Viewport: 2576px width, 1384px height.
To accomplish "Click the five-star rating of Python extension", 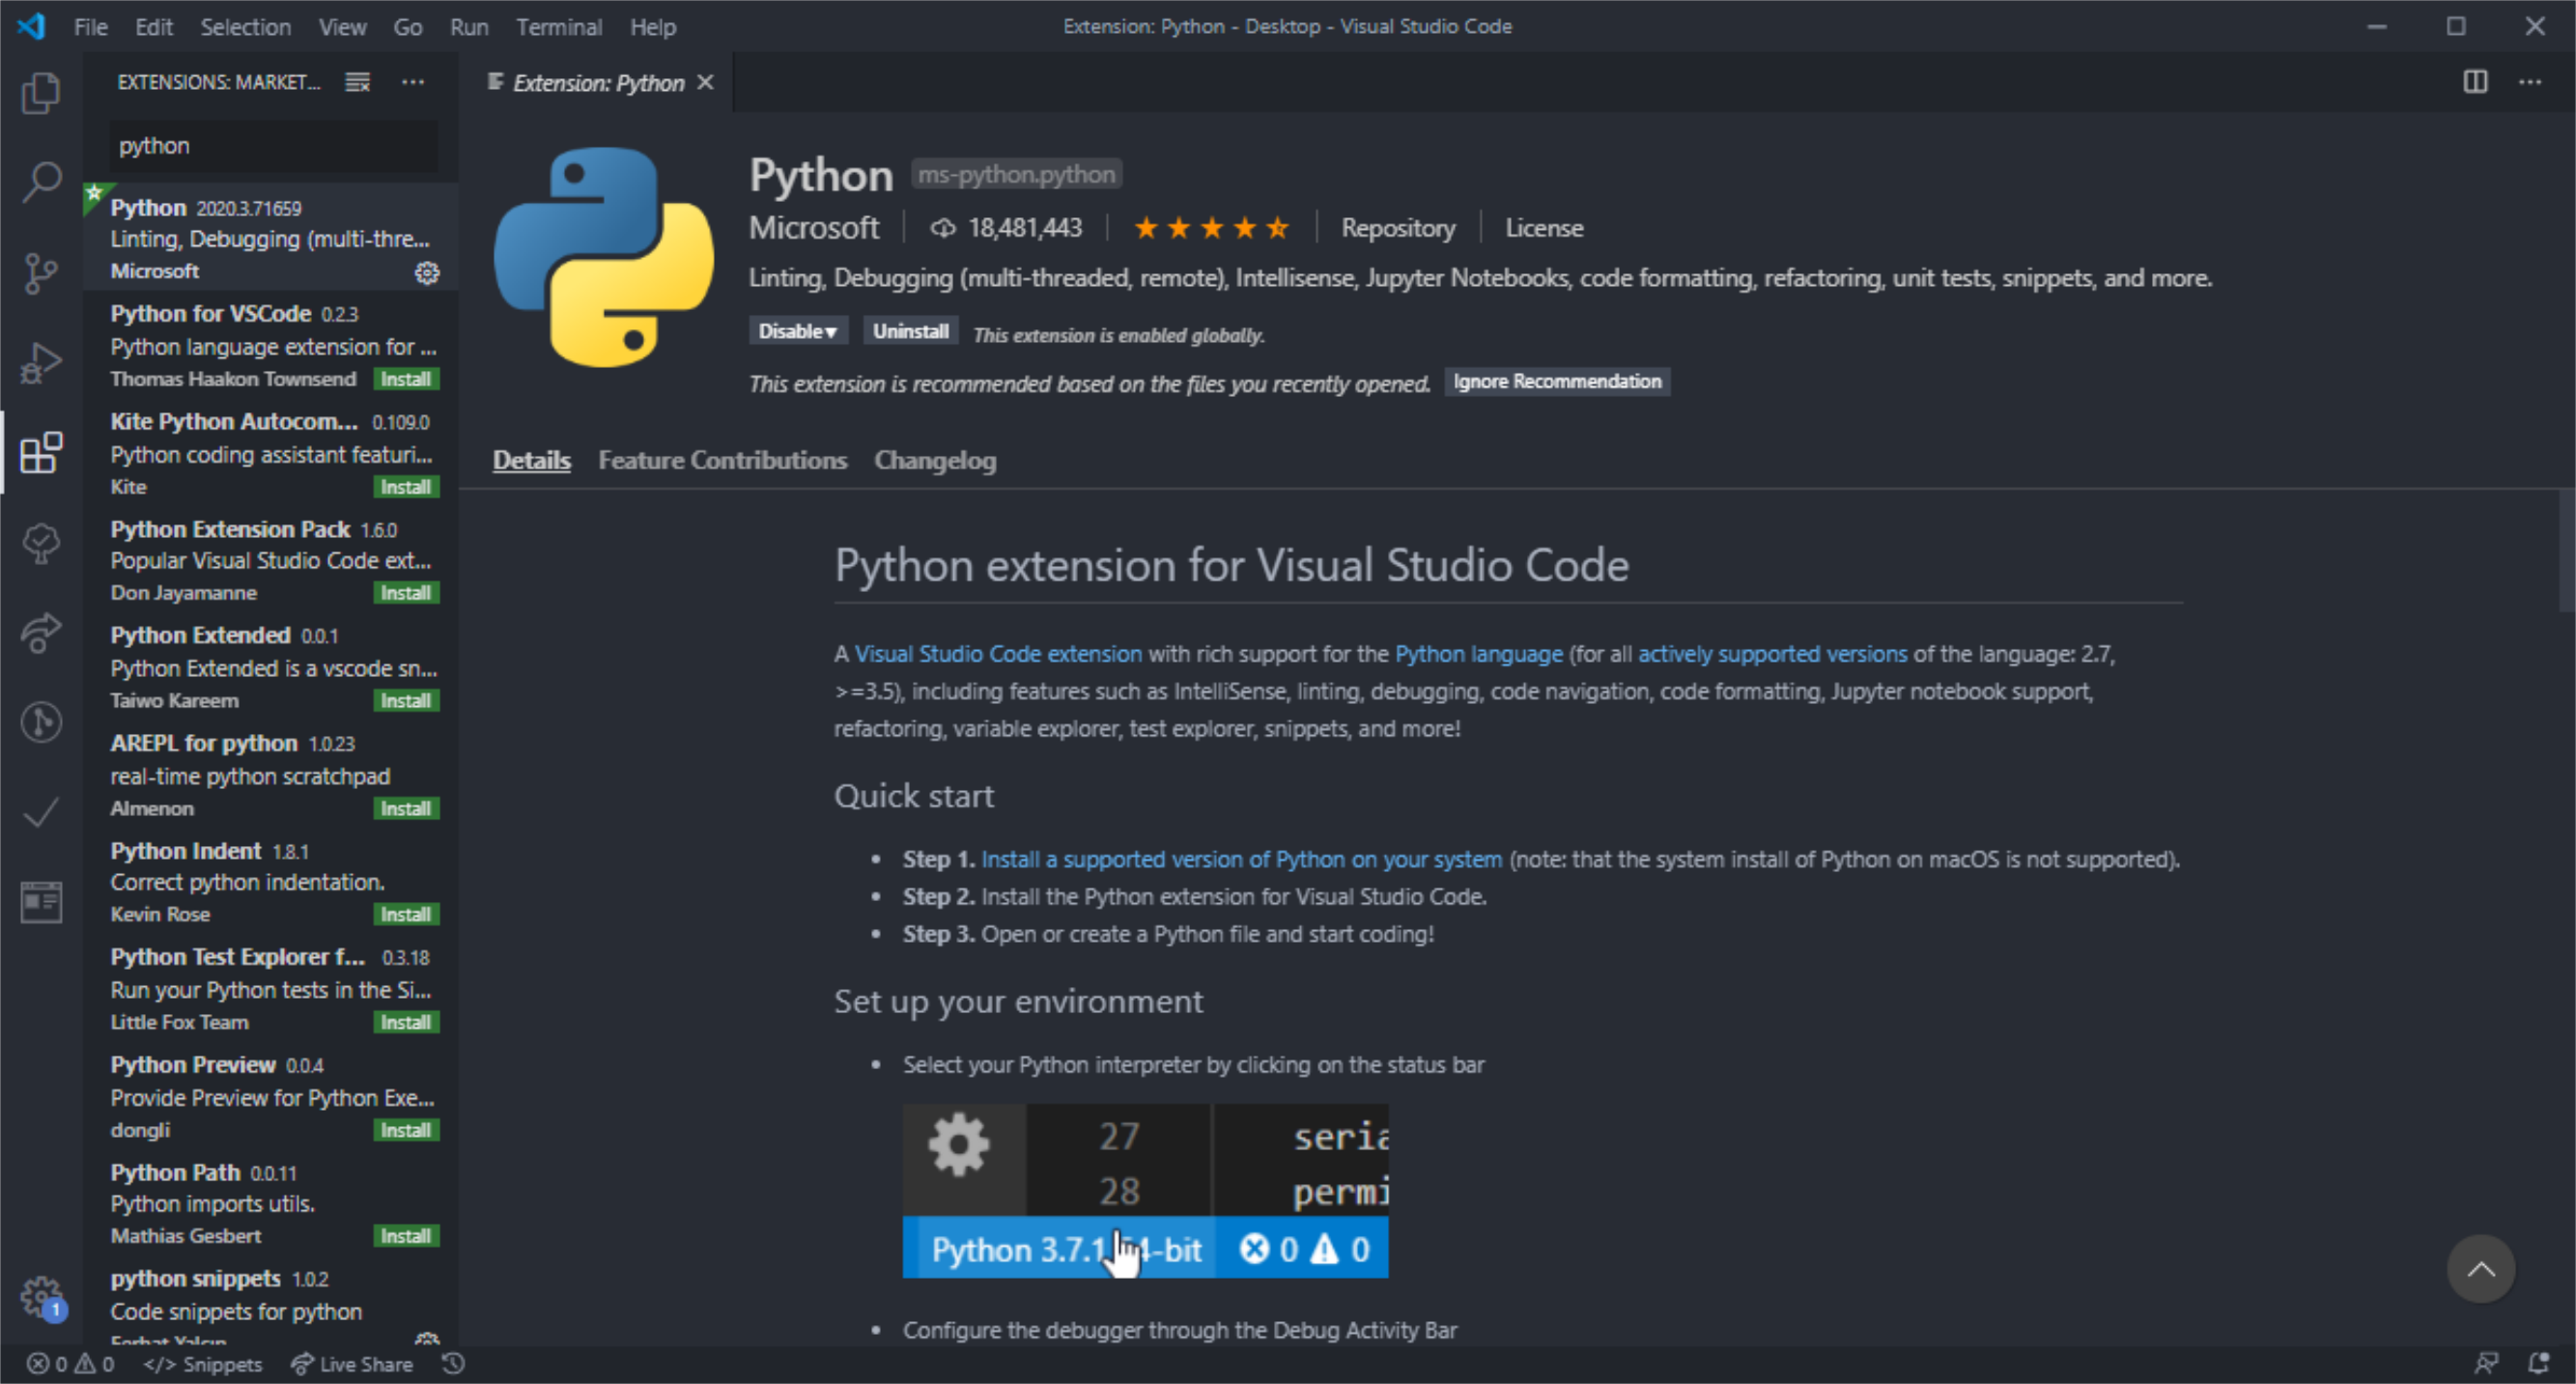I will 1211,228.
